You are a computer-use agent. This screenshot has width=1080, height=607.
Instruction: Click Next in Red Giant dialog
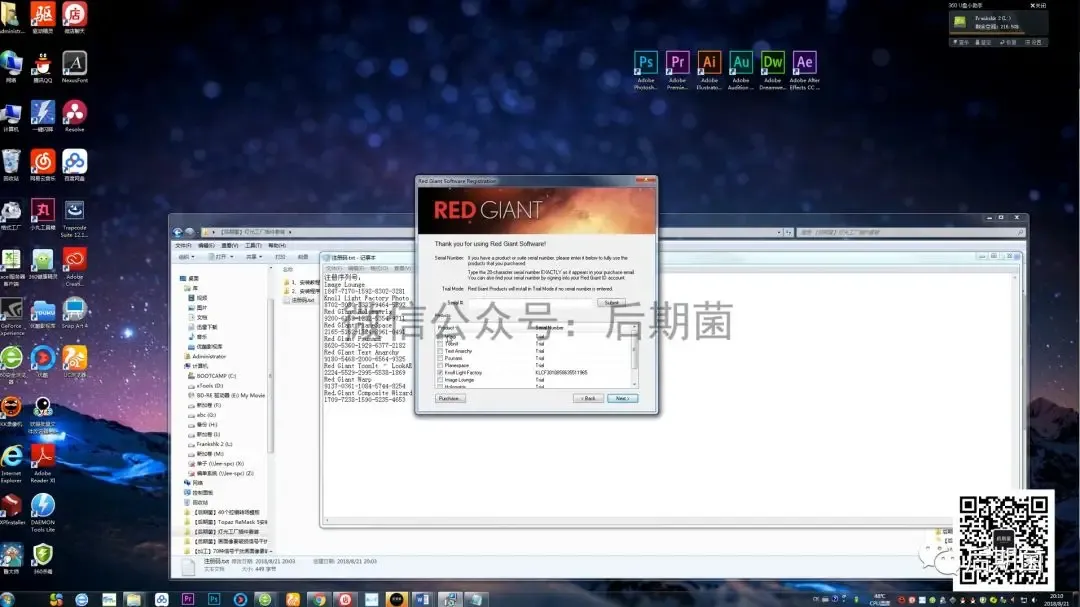[623, 398]
